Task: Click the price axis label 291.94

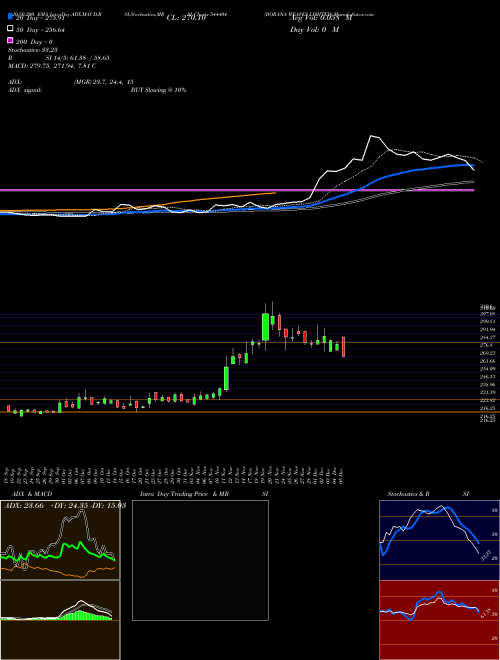Action: tap(487, 329)
